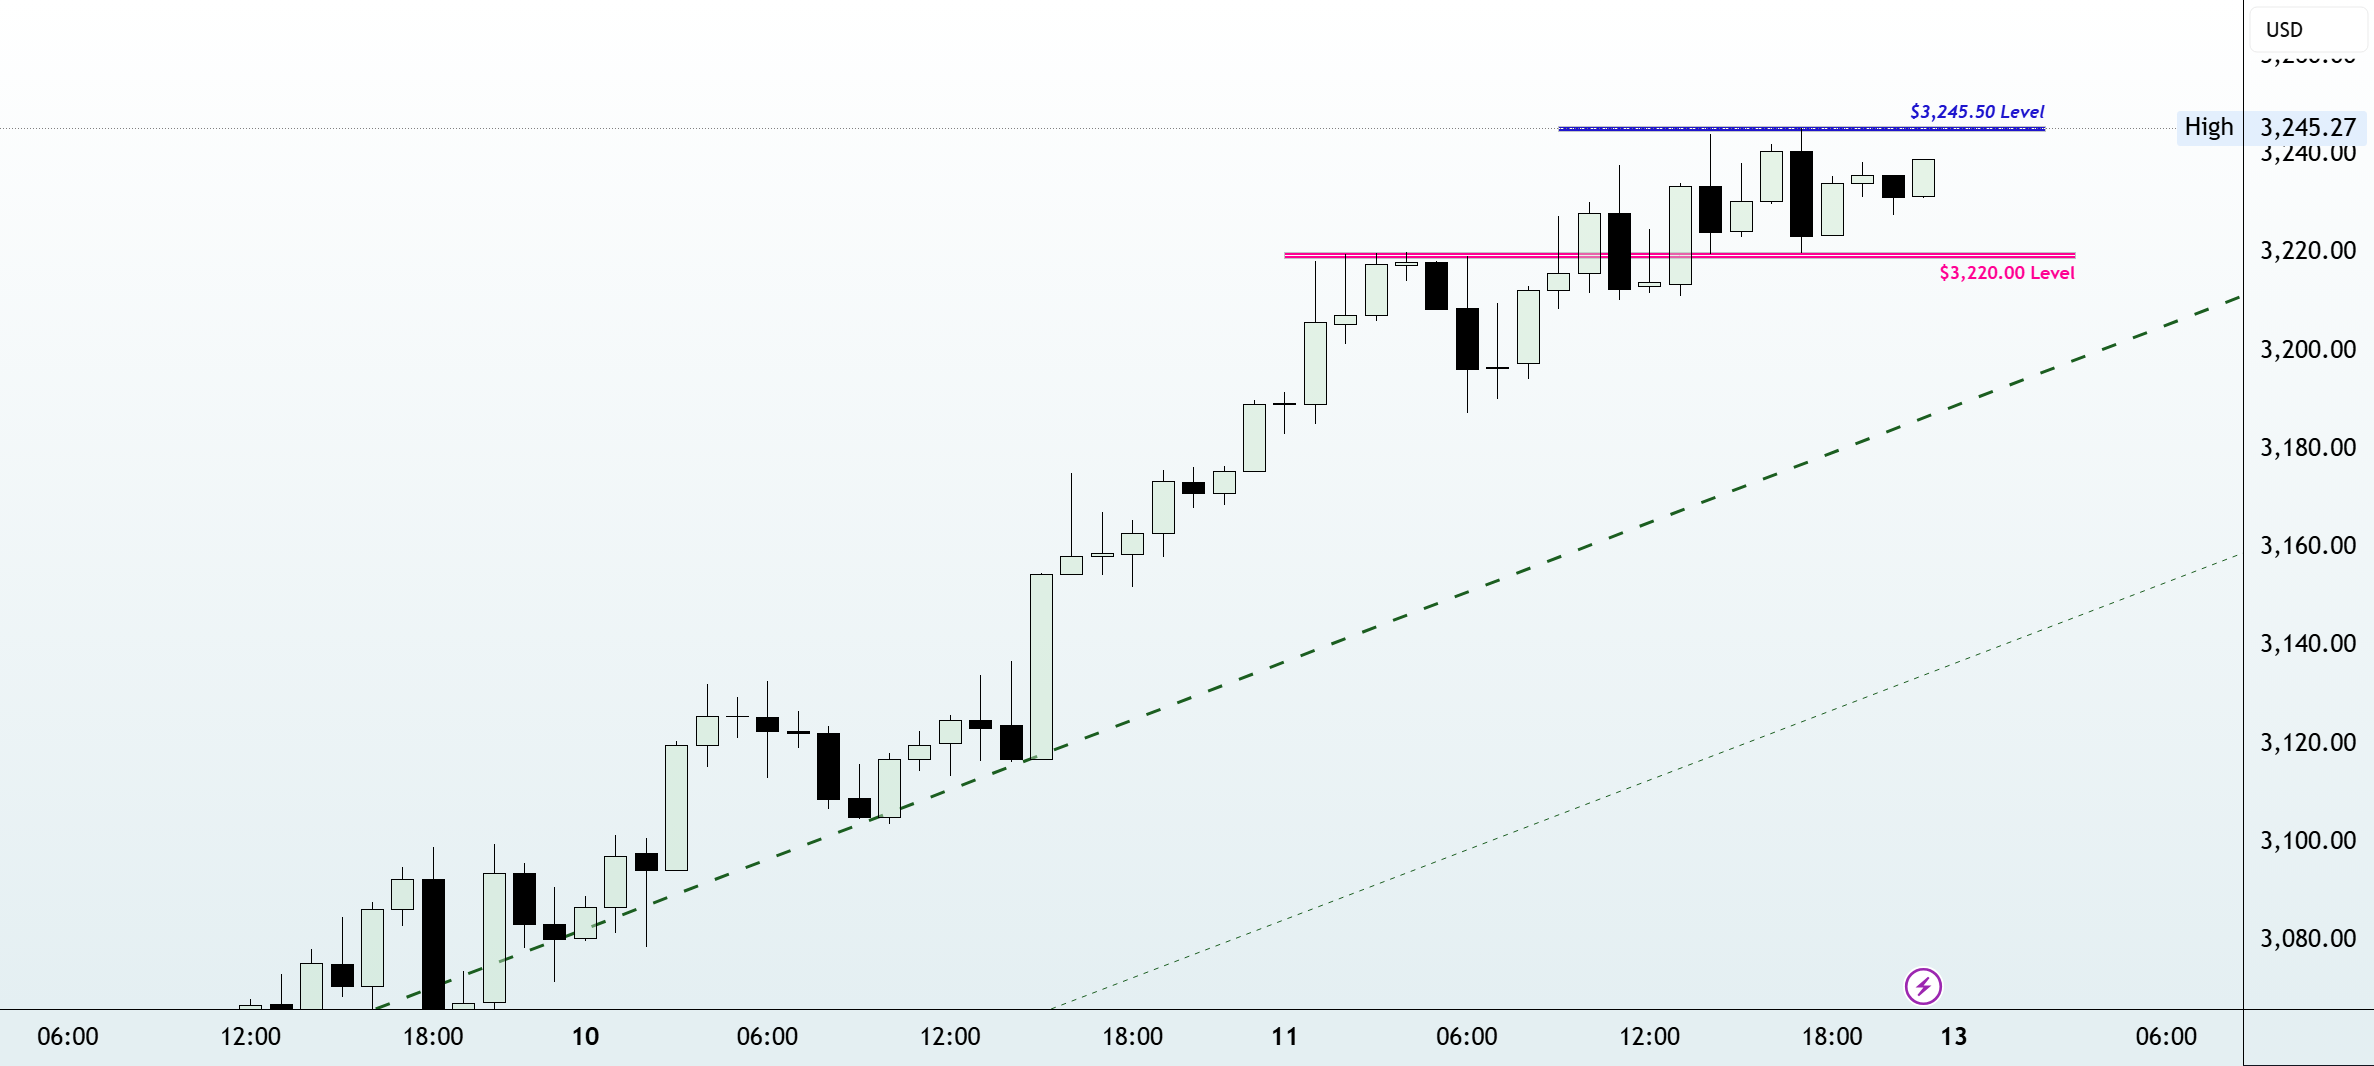The width and height of the screenshot is (2374, 1066).
Task: Click the date 10 on time axis
Action: click(x=585, y=1036)
